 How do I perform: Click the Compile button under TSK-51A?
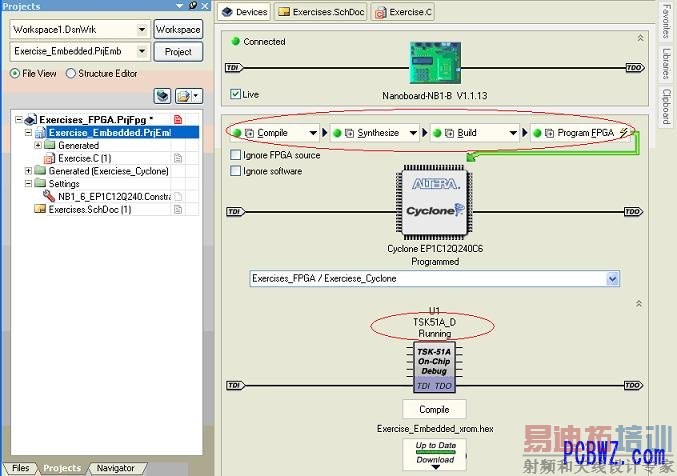[x=434, y=409]
